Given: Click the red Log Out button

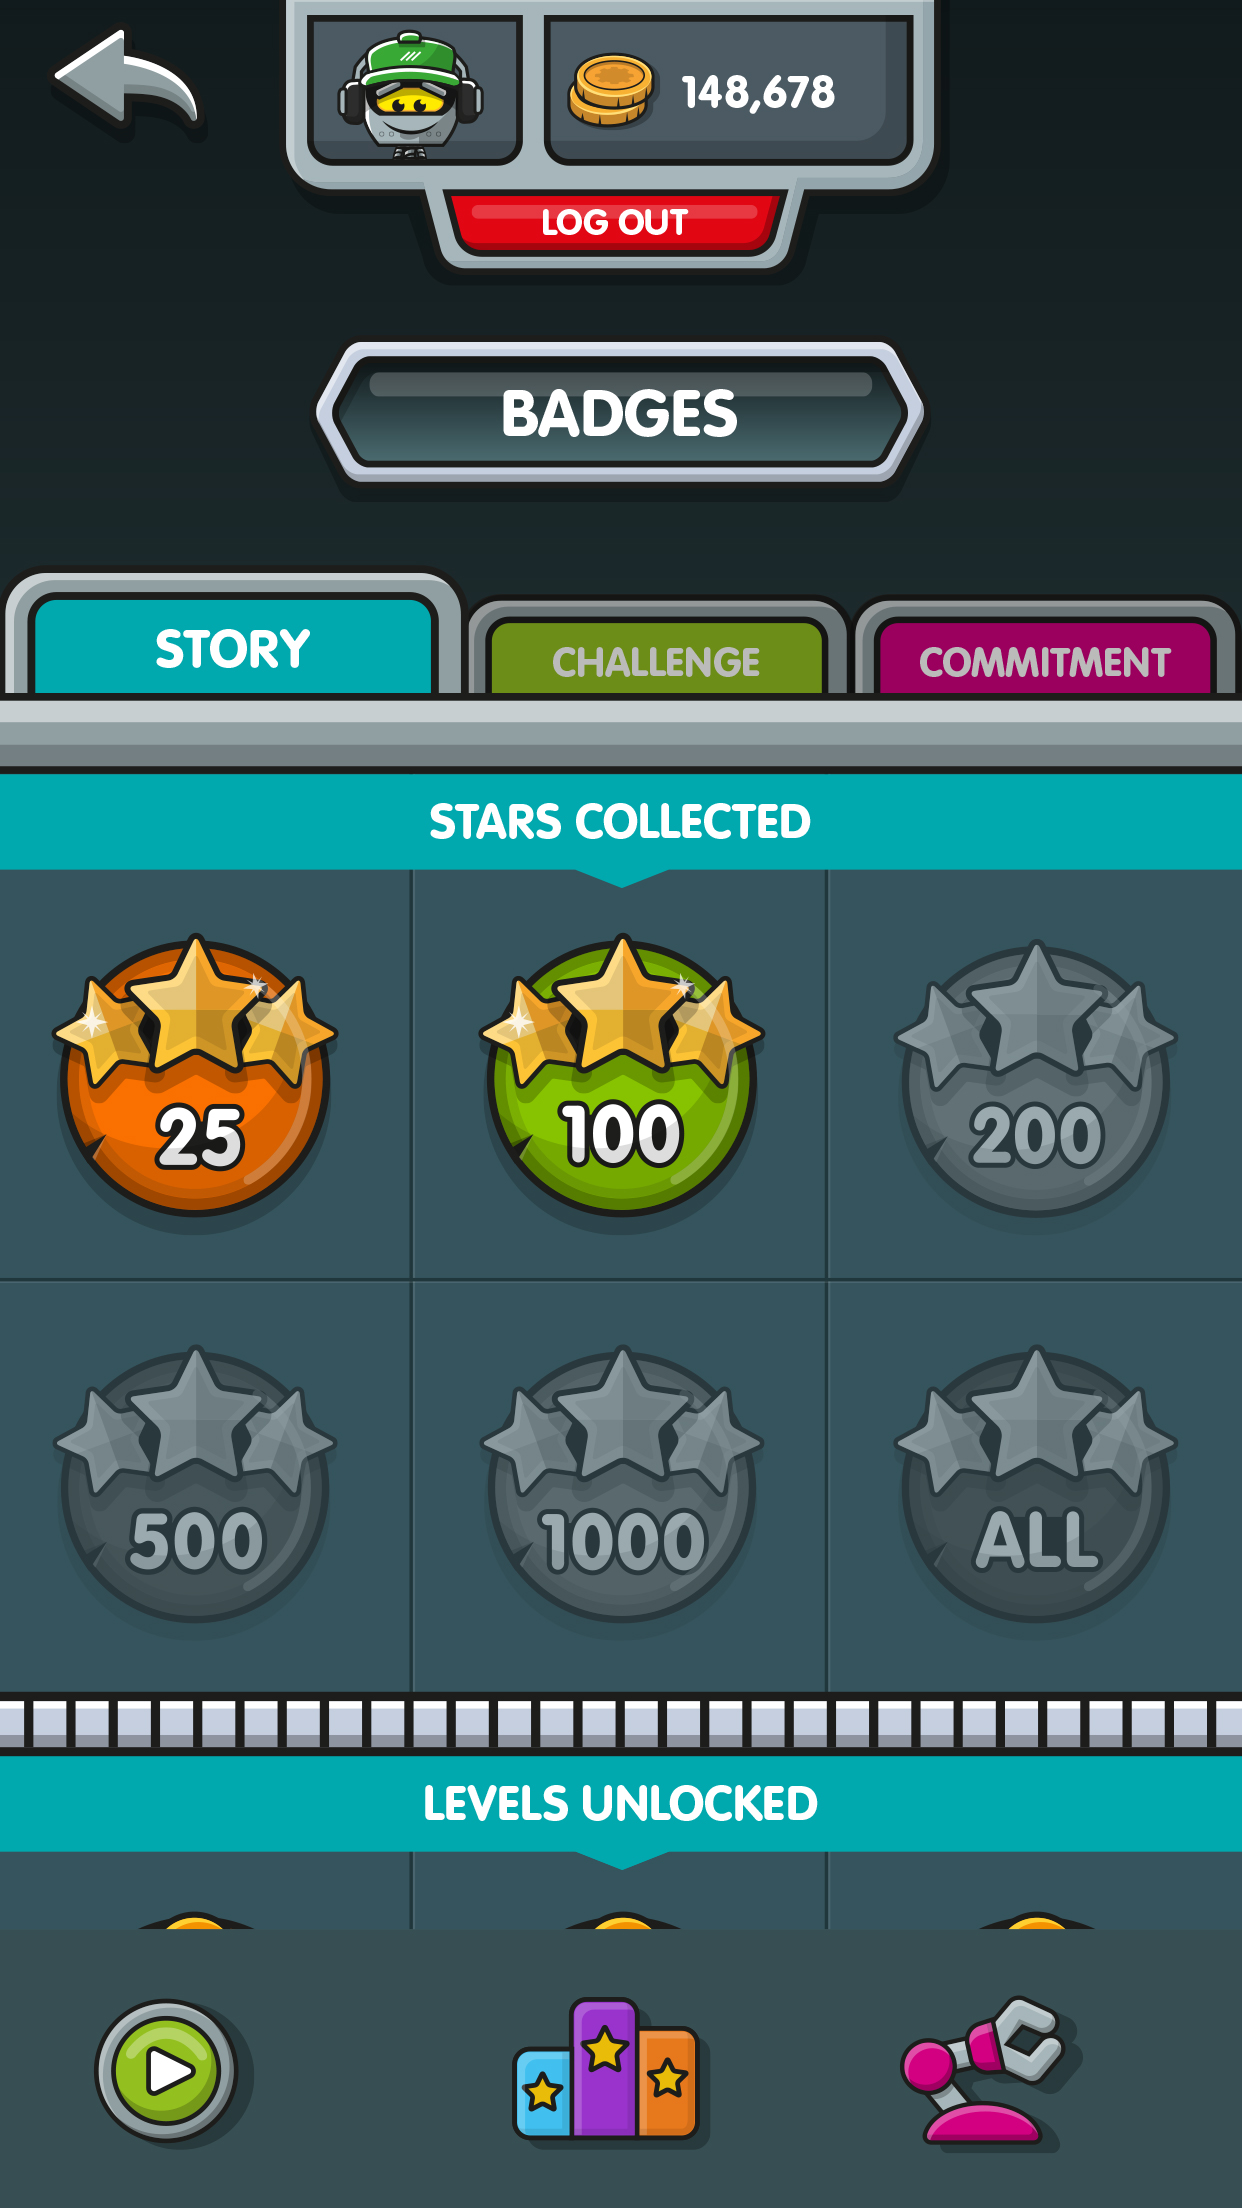Looking at the screenshot, I should [x=614, y=221].
